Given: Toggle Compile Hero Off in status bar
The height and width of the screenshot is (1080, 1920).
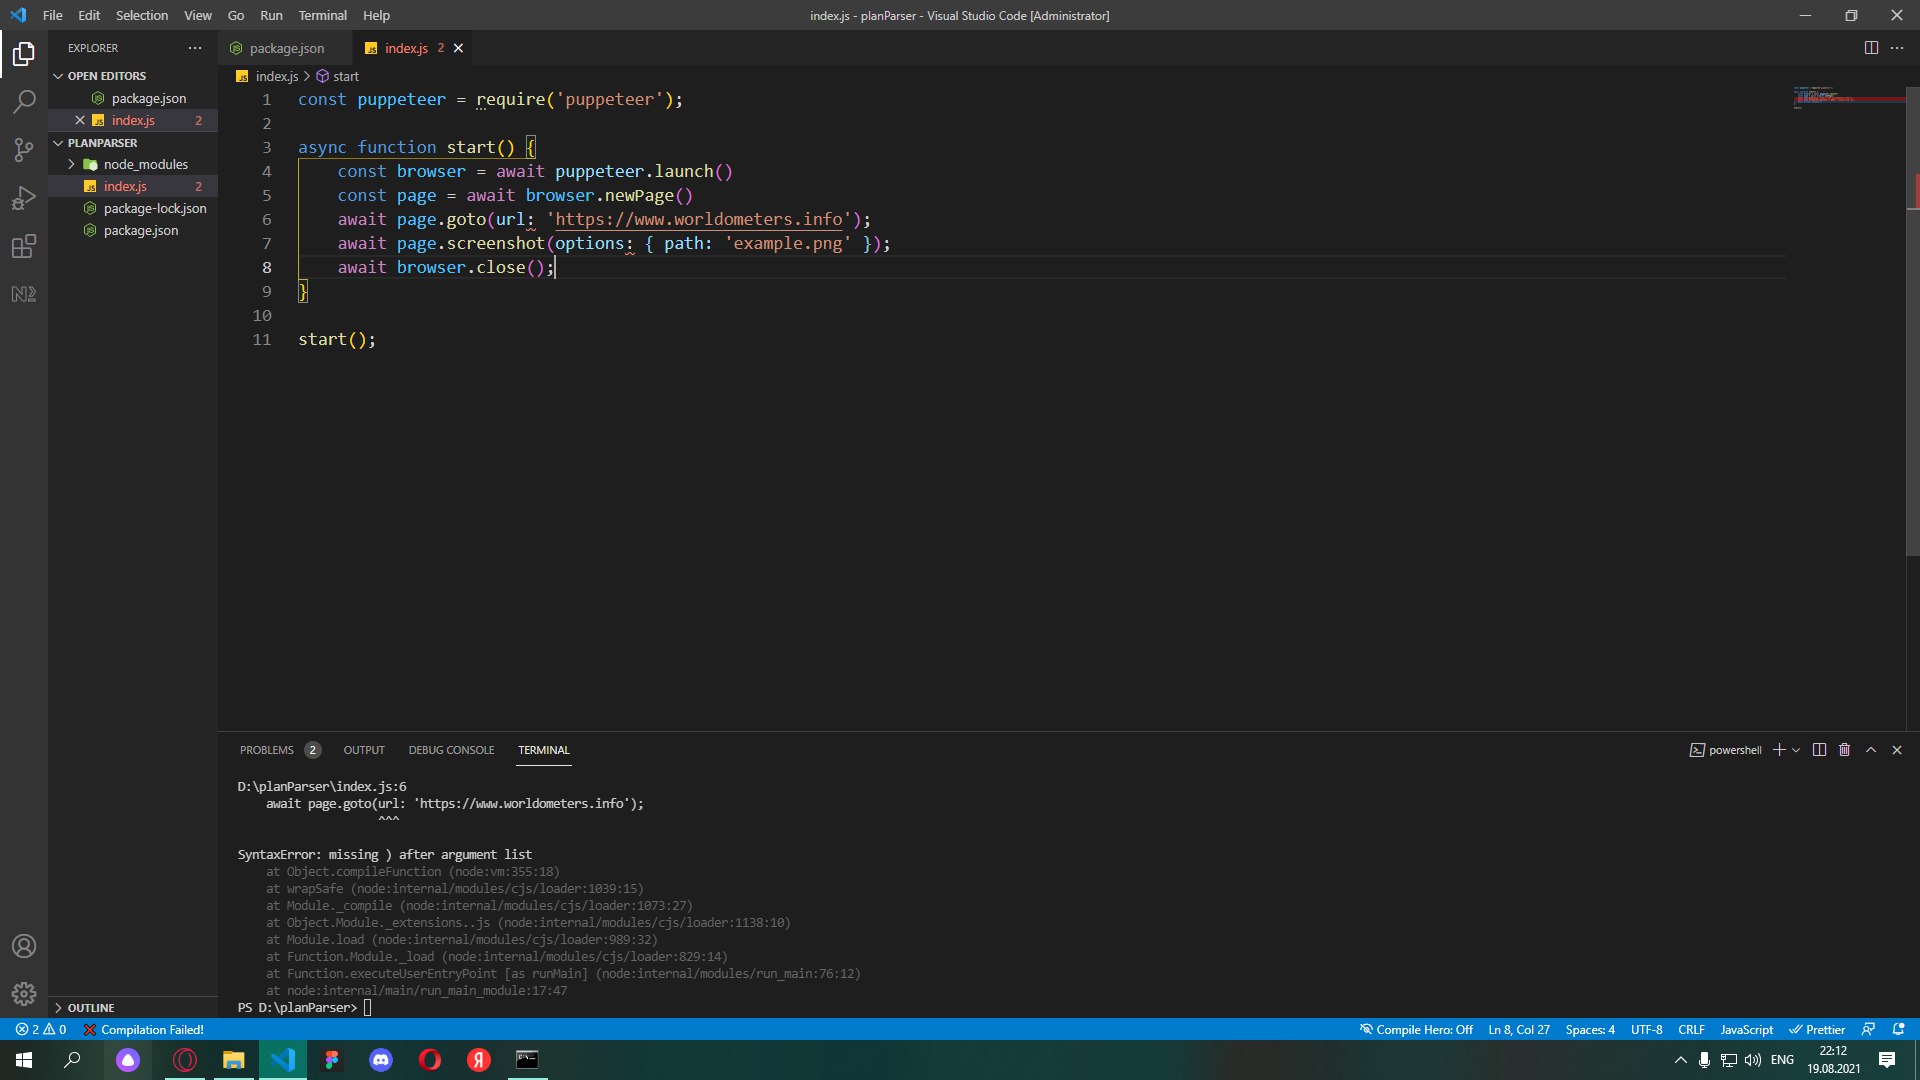Looking at the screenshot, I should pyautogui.click(x=1416, y=1029).
